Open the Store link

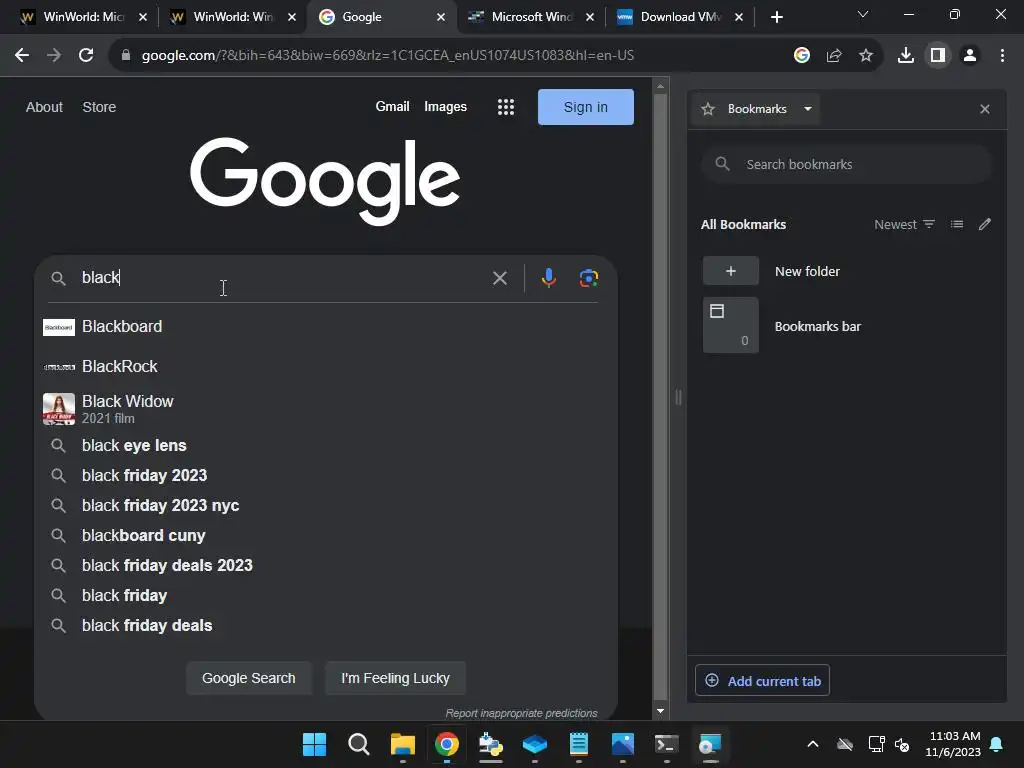tap(99, 107)
